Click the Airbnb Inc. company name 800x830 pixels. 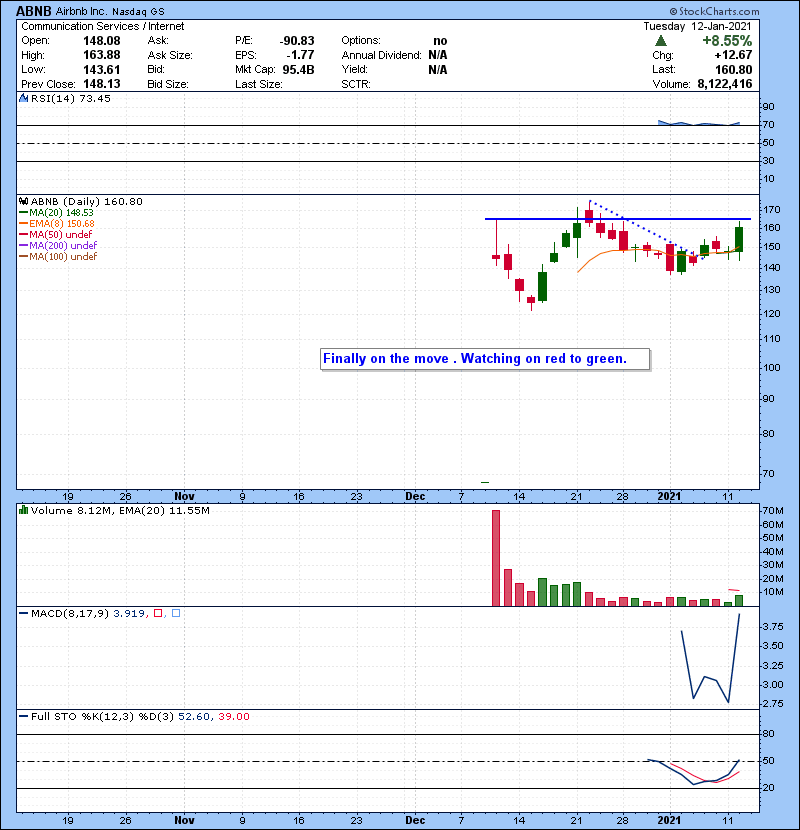81,11
